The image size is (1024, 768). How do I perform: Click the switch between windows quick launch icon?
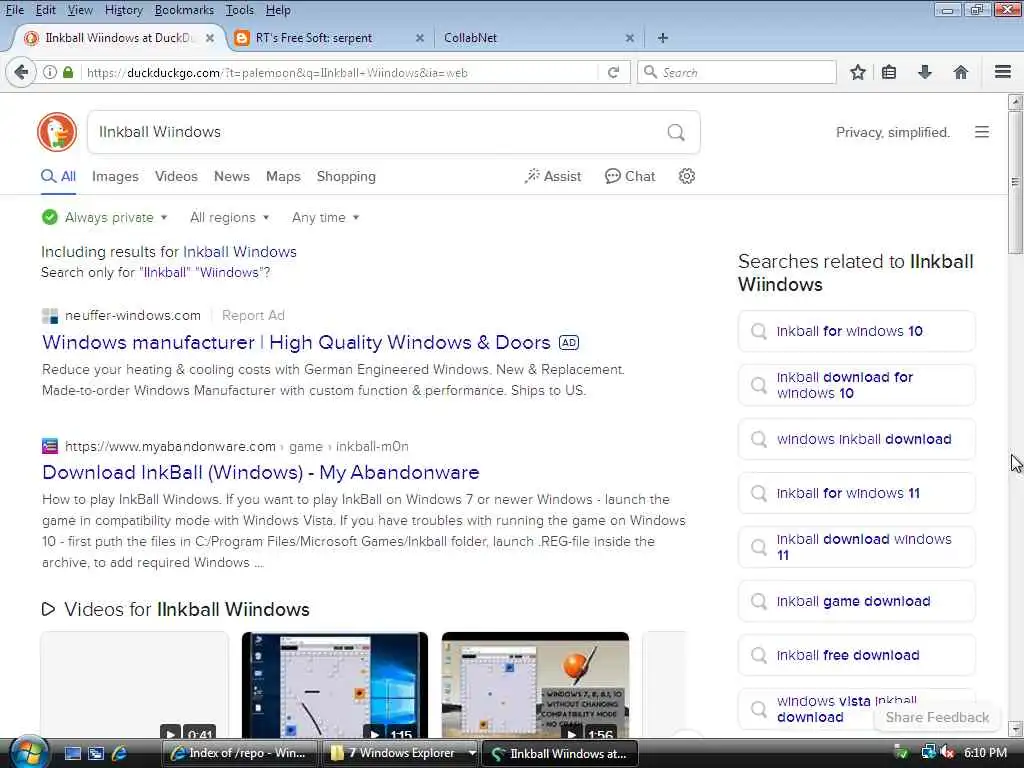tap(96, 754)
